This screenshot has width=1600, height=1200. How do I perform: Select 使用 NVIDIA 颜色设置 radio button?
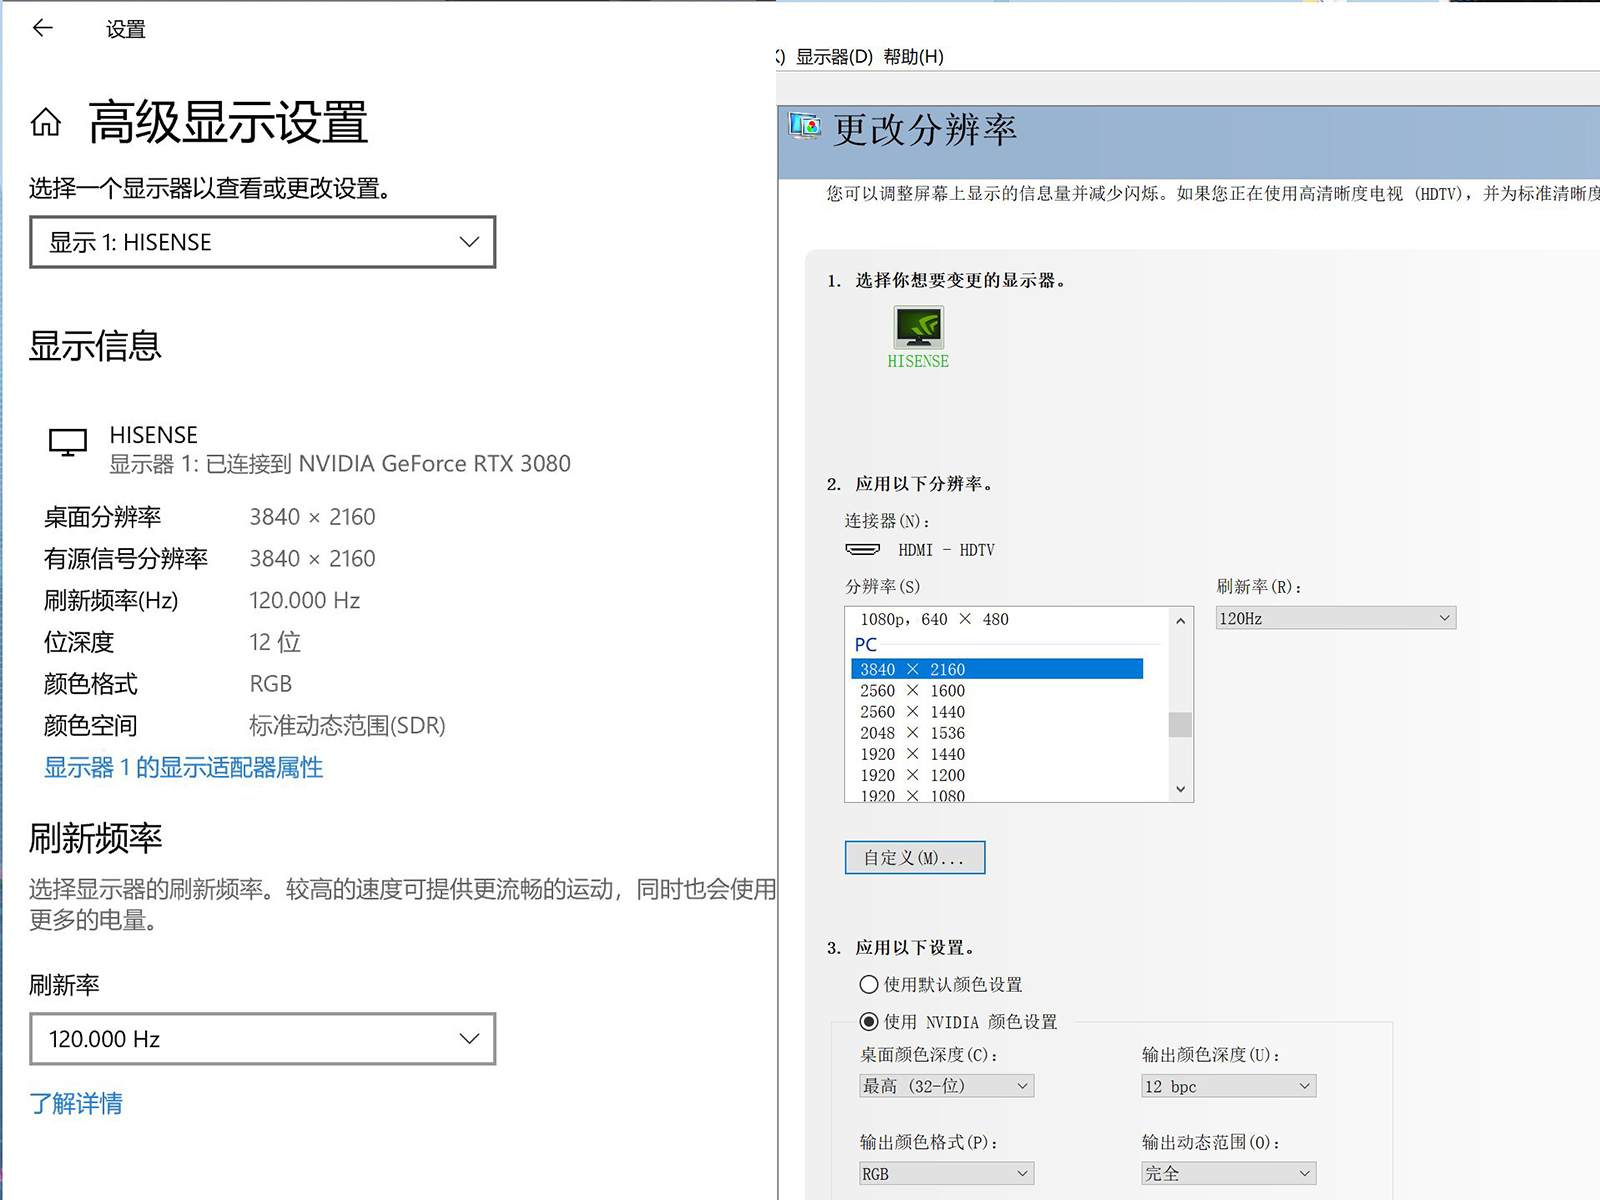click(868, 1021)
